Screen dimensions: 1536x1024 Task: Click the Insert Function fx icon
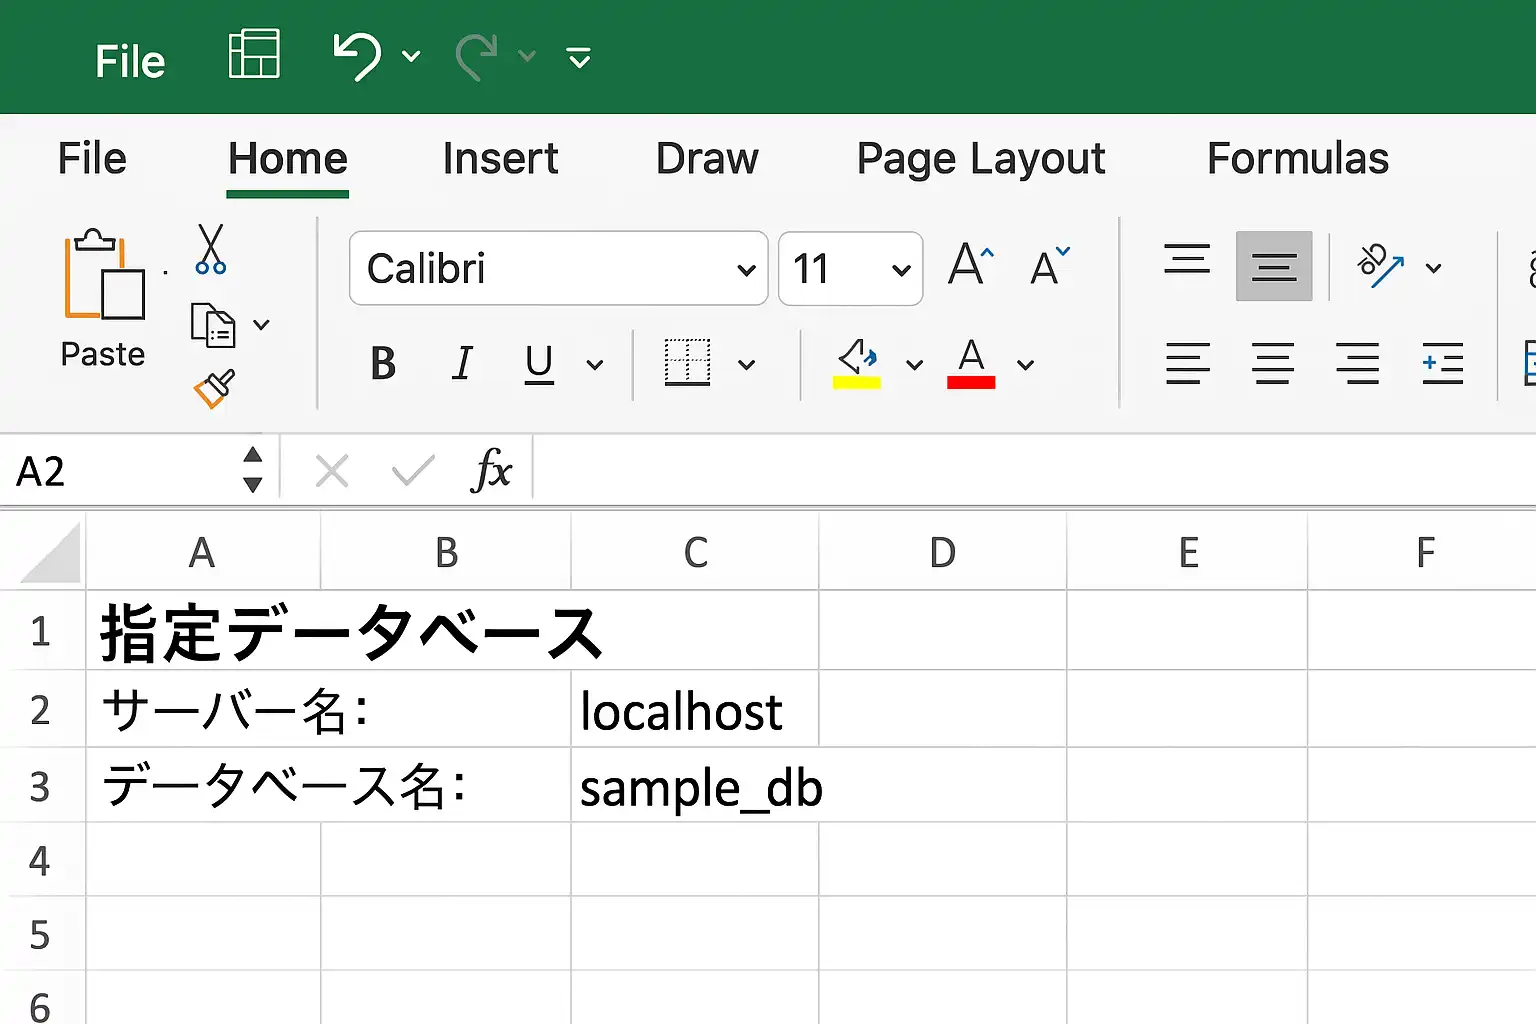(x=491, y=470)
